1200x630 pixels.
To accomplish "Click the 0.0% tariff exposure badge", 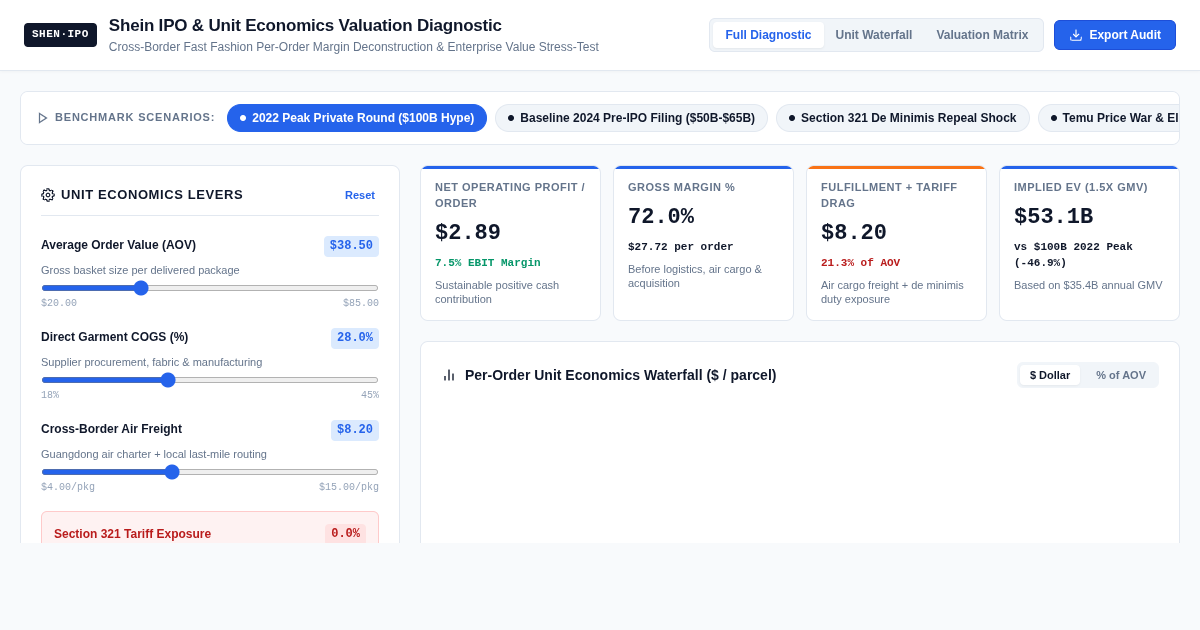I will coord(345,534).
